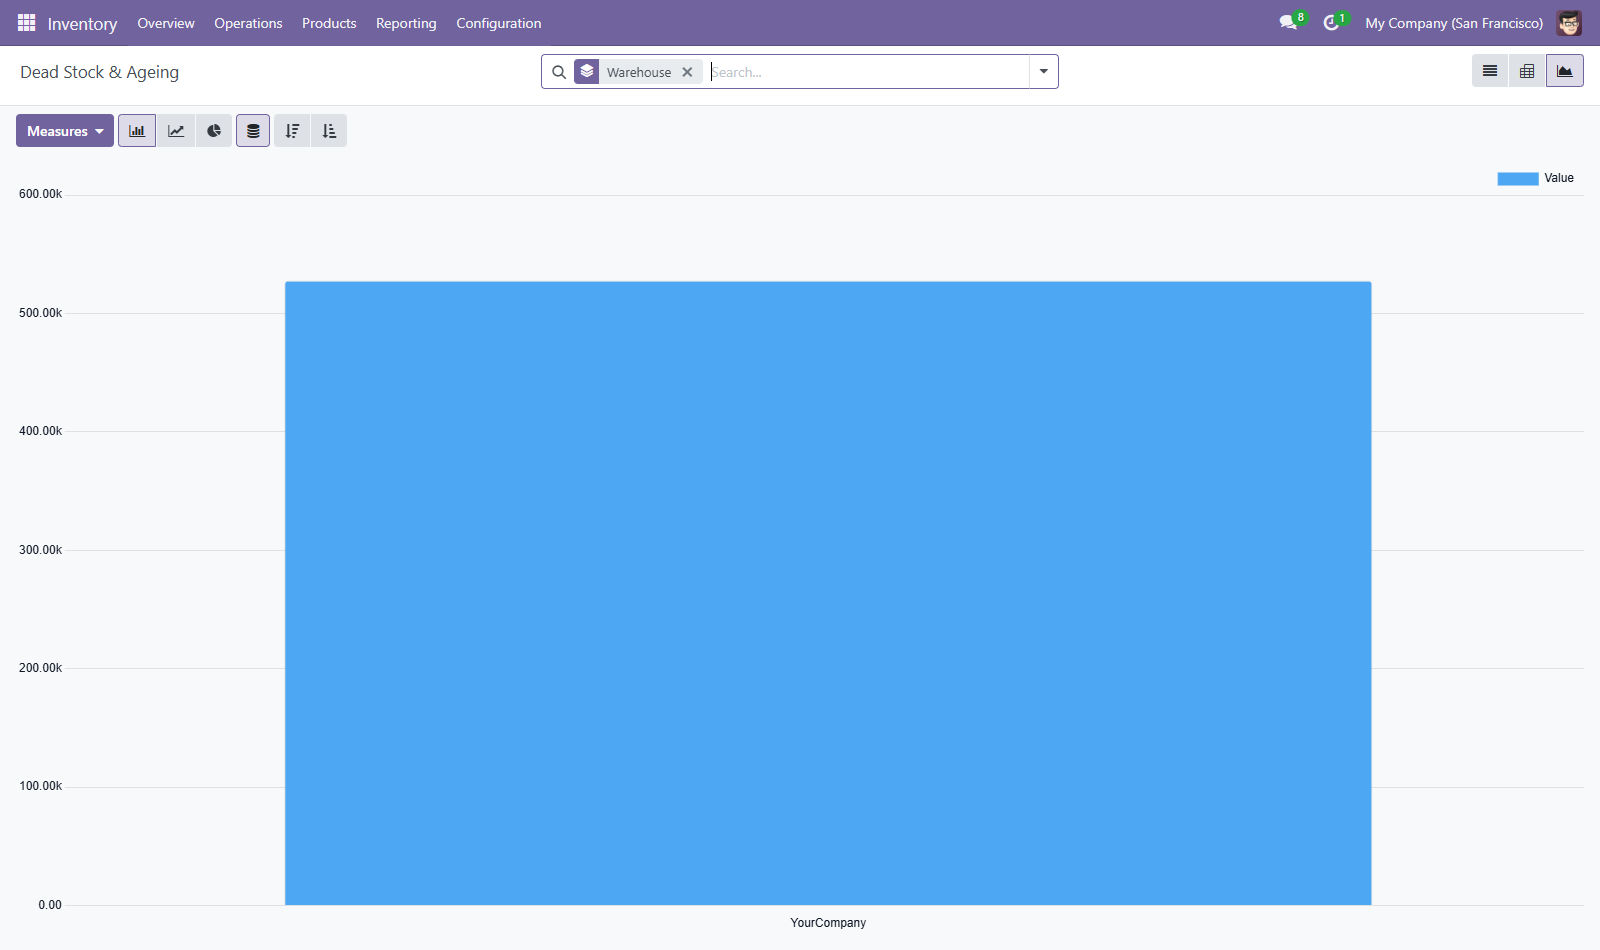
Task: Switch to line chart mode
Action: (x=176, y=131)
